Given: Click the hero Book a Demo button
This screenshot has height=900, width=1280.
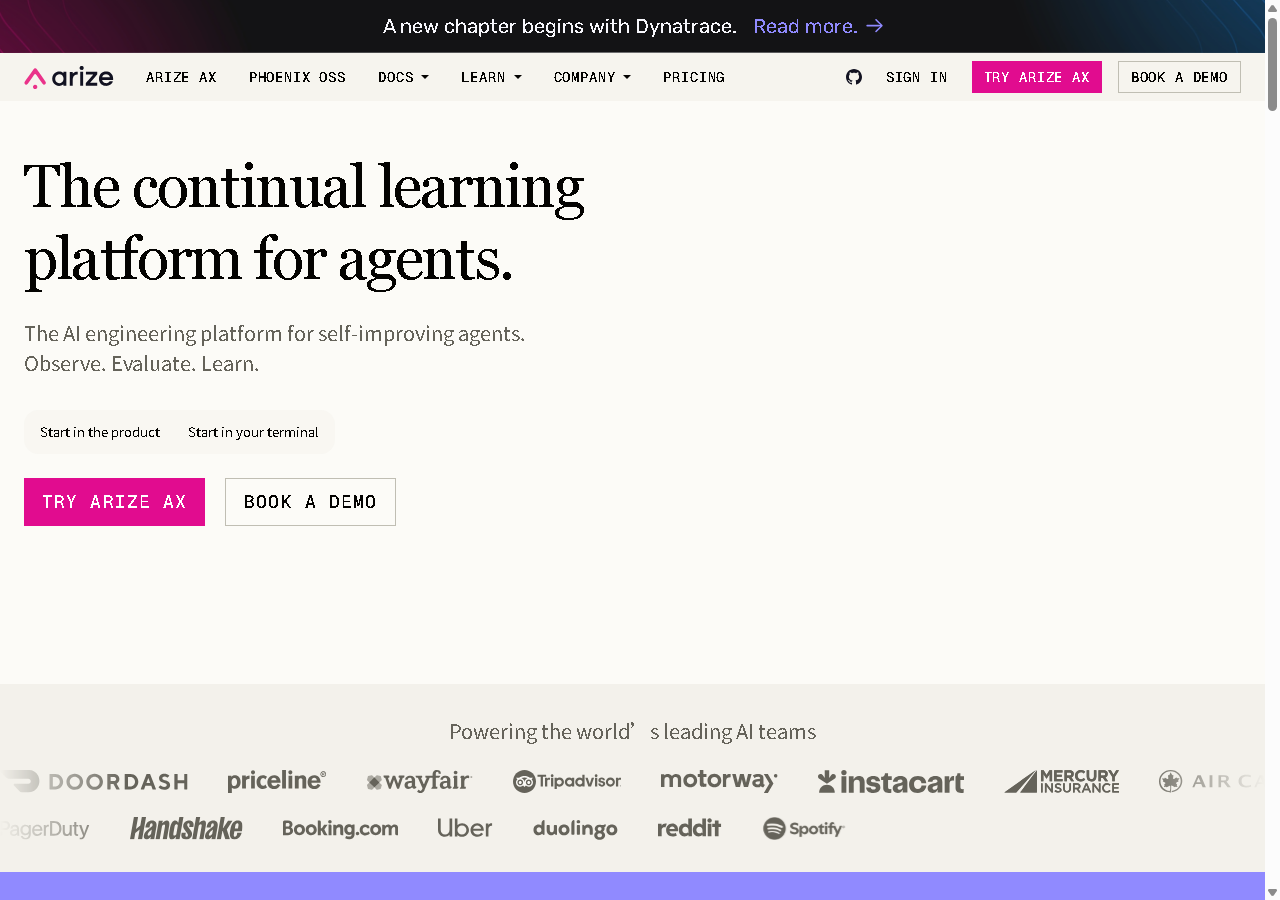Looking at the screenshot, I should coord(310,502).
